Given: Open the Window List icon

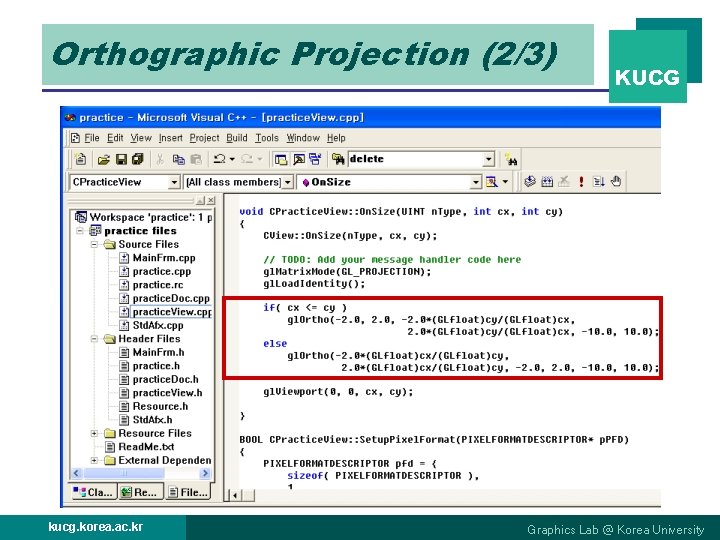Looking at the screenshot, I should click(315, 159).
